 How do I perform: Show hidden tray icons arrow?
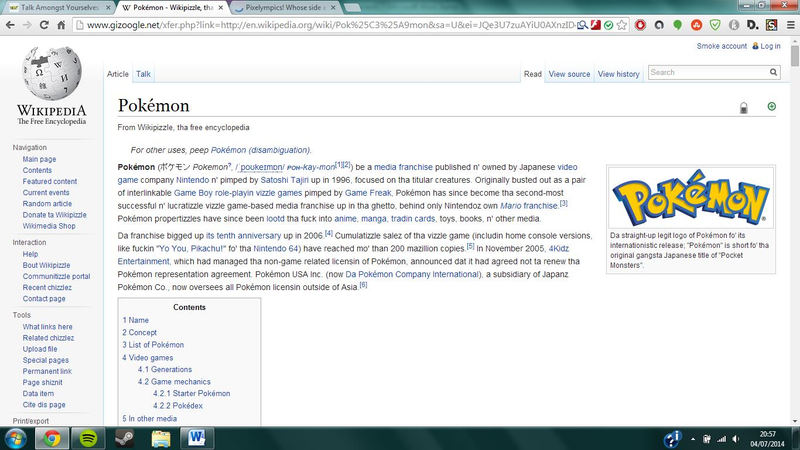(693, 439)
